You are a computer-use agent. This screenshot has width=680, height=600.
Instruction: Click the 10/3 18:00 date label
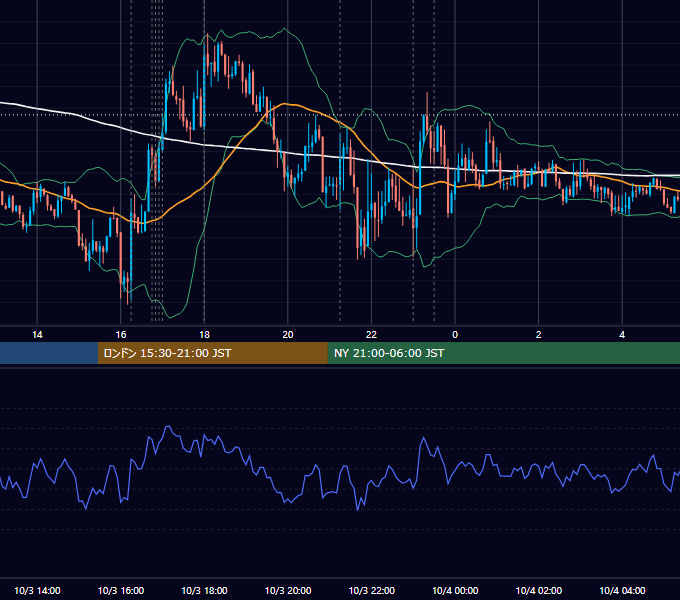pos(204,590)
